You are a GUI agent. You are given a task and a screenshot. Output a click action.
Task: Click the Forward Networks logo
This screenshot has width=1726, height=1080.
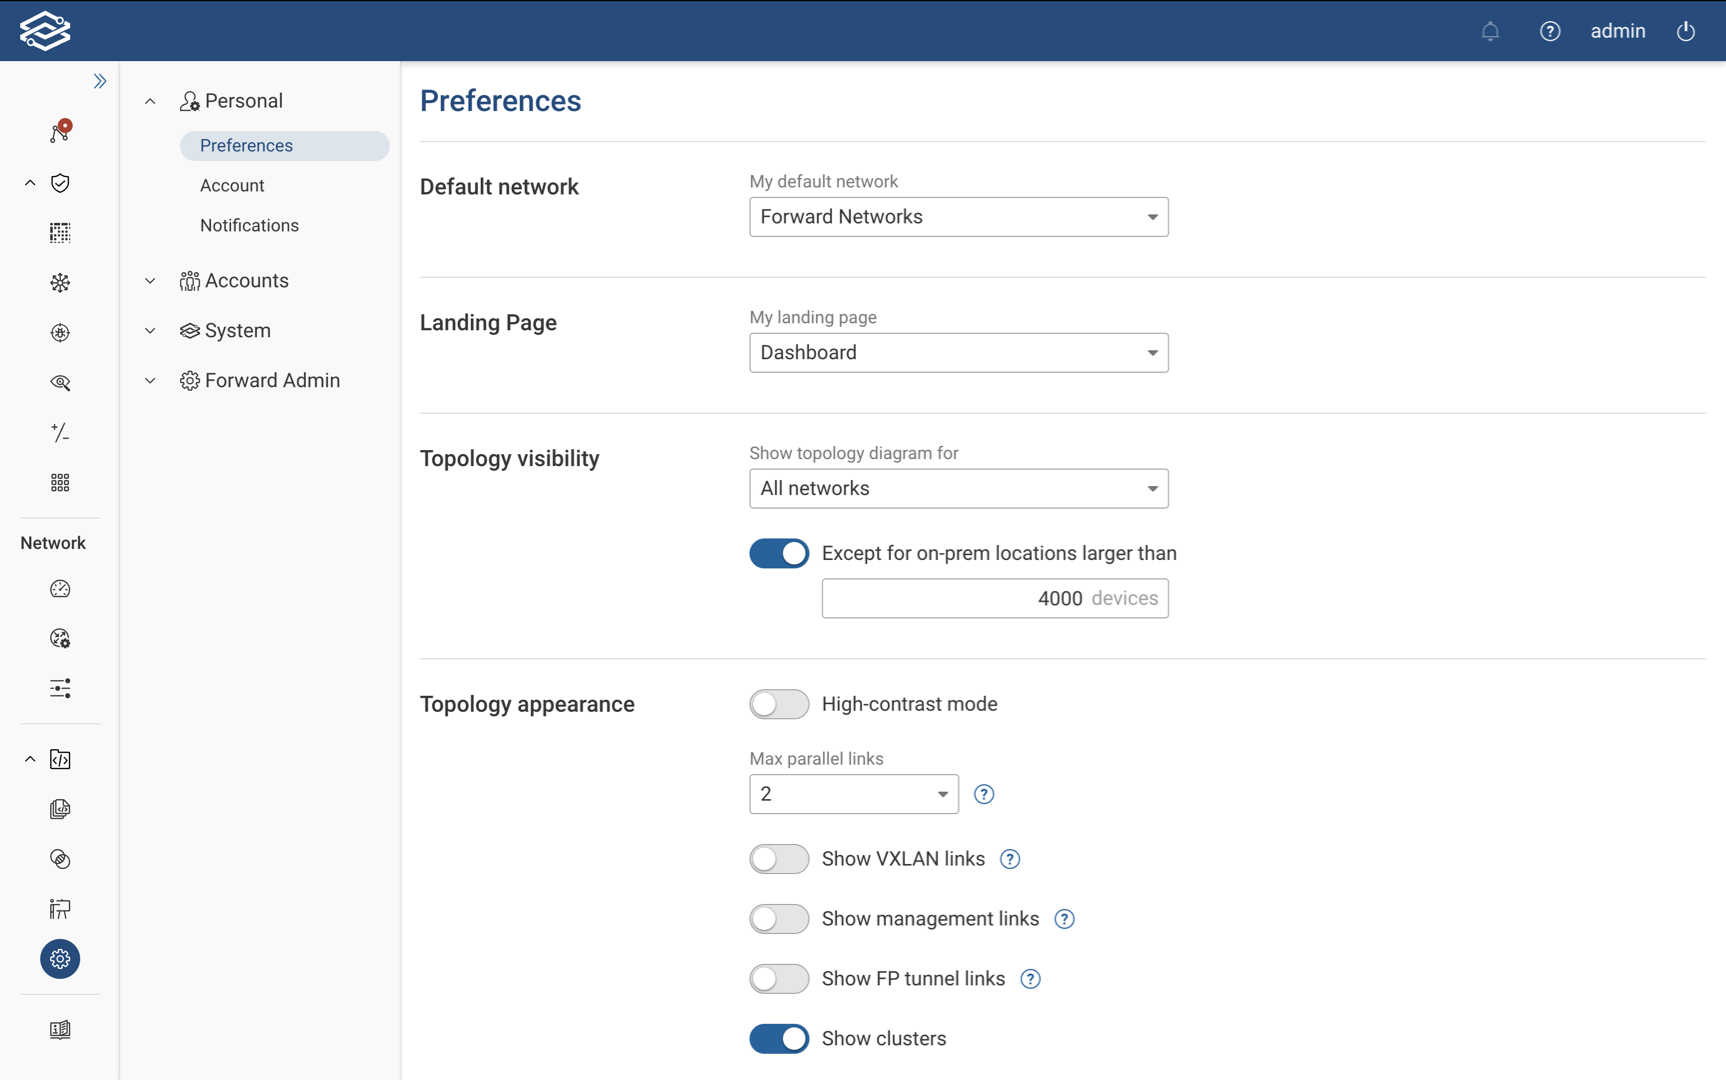pyautogui.click(x=45, y=31)
